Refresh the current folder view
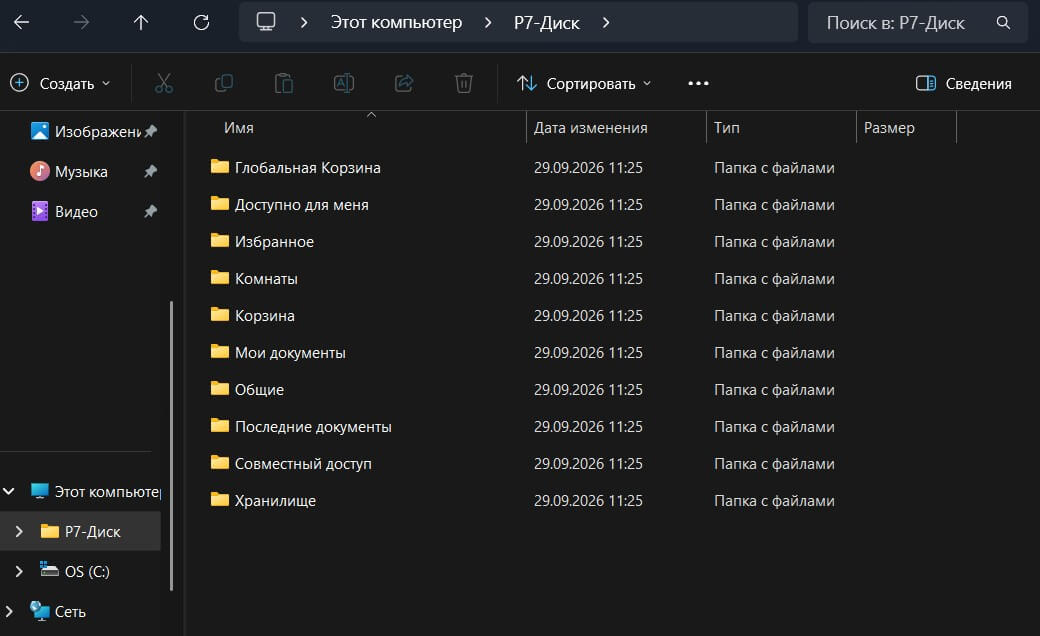1040x636 pixels. click(201, 23)
